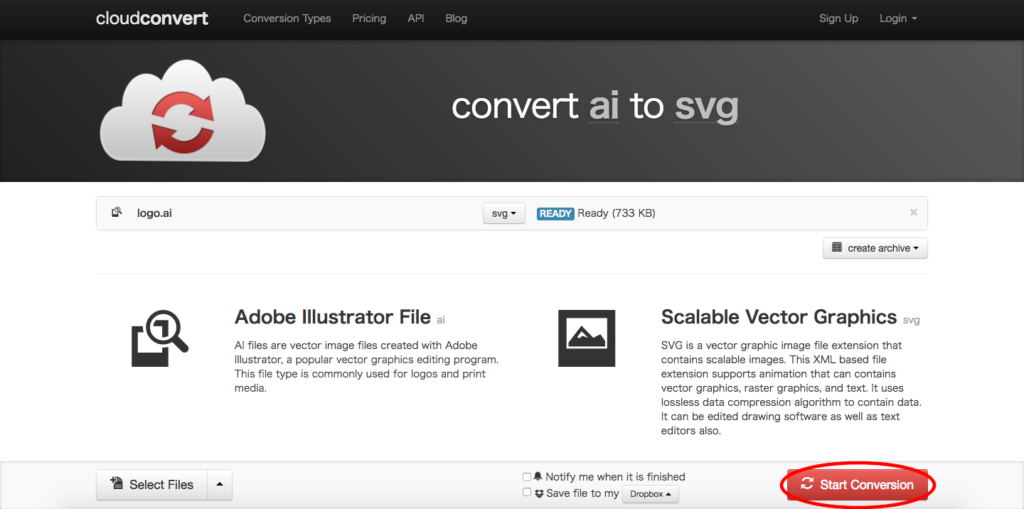This screenshot has width=1024, height=509.
Task: Click the Start Conversion button
Action: click(x=857, y=485)
